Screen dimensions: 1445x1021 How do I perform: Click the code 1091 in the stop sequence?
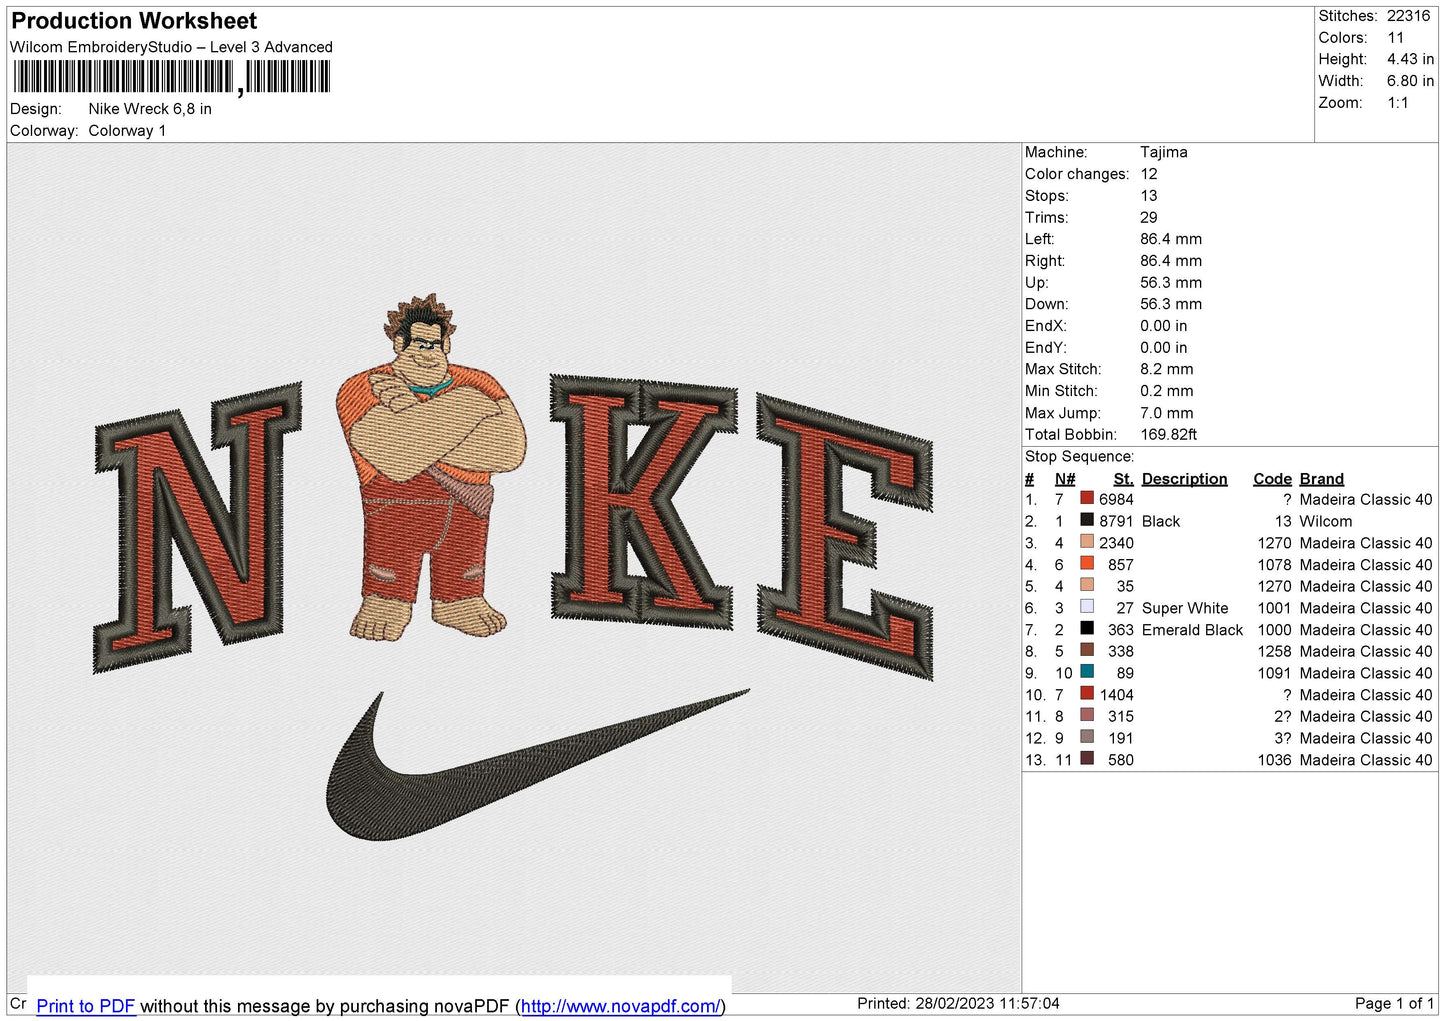[x=1274, y=673]
